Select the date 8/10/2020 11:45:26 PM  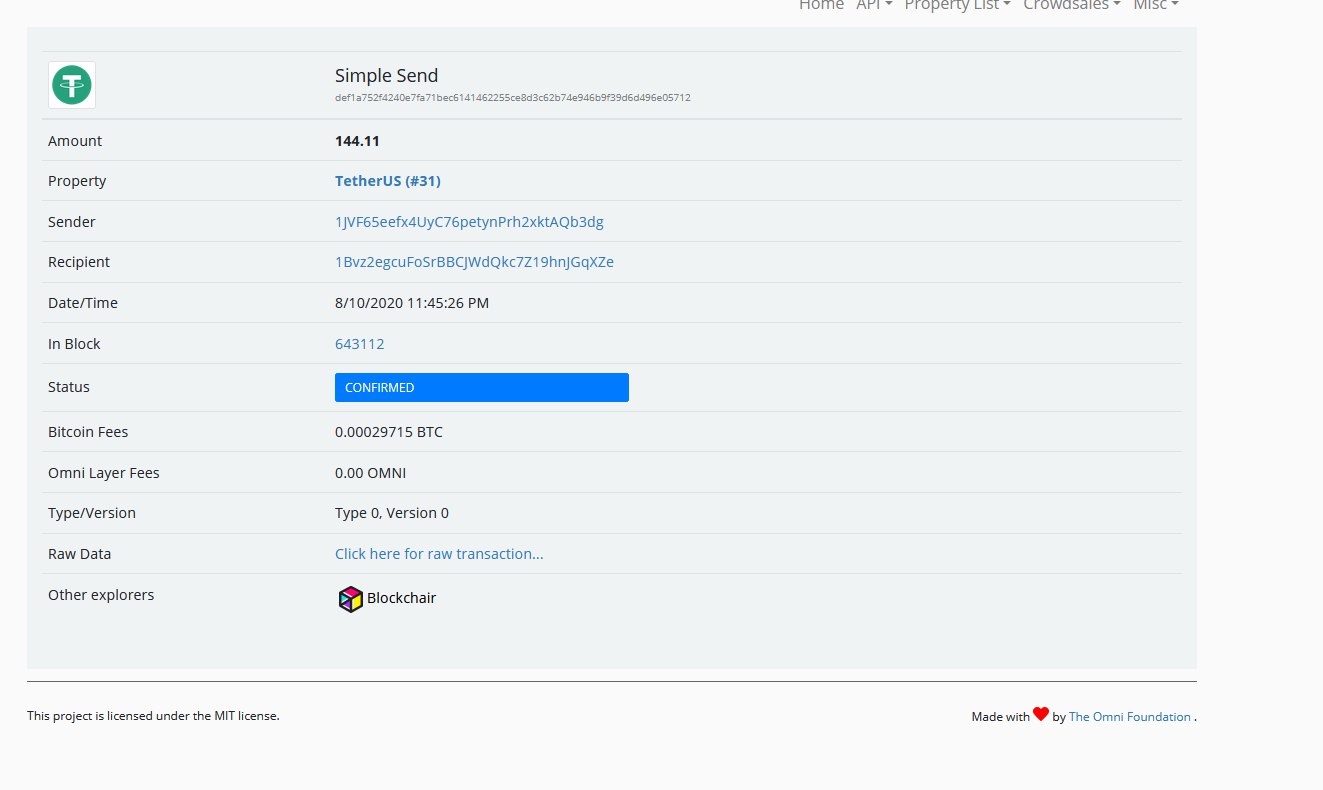click(x=412, y=303)
